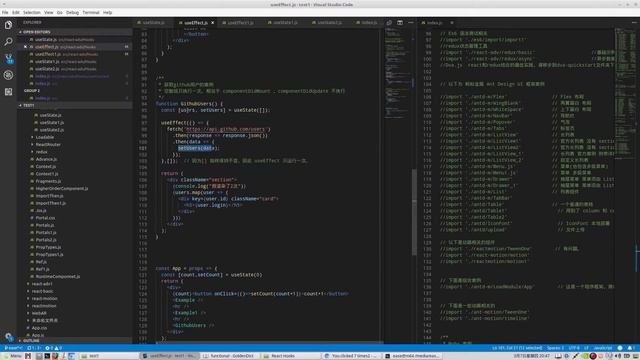
Task: Close the useEffect.js entry in Open Editors
Action: point(25,47)
